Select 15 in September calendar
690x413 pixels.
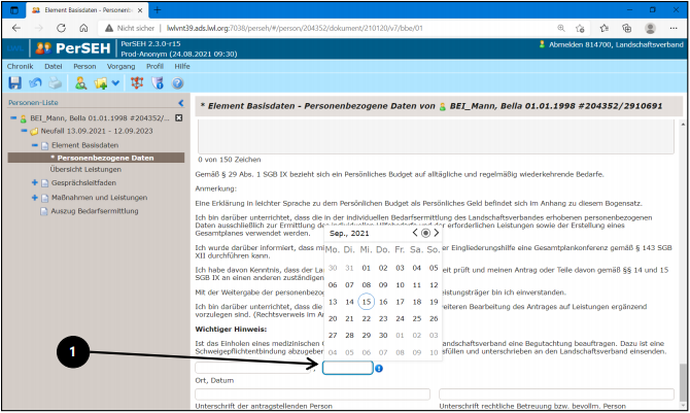click(366, 302)
